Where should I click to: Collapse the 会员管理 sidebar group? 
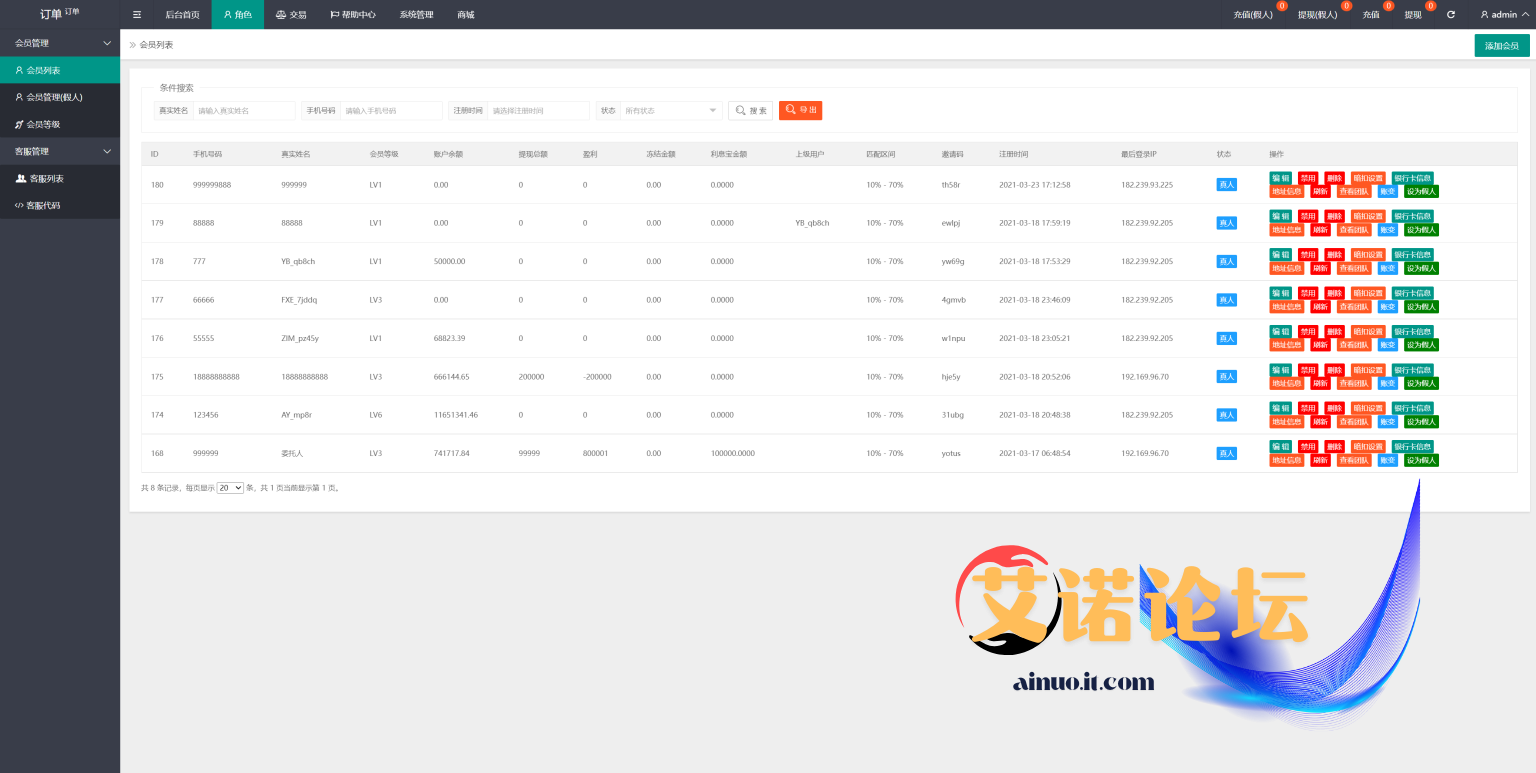[60, 43]
